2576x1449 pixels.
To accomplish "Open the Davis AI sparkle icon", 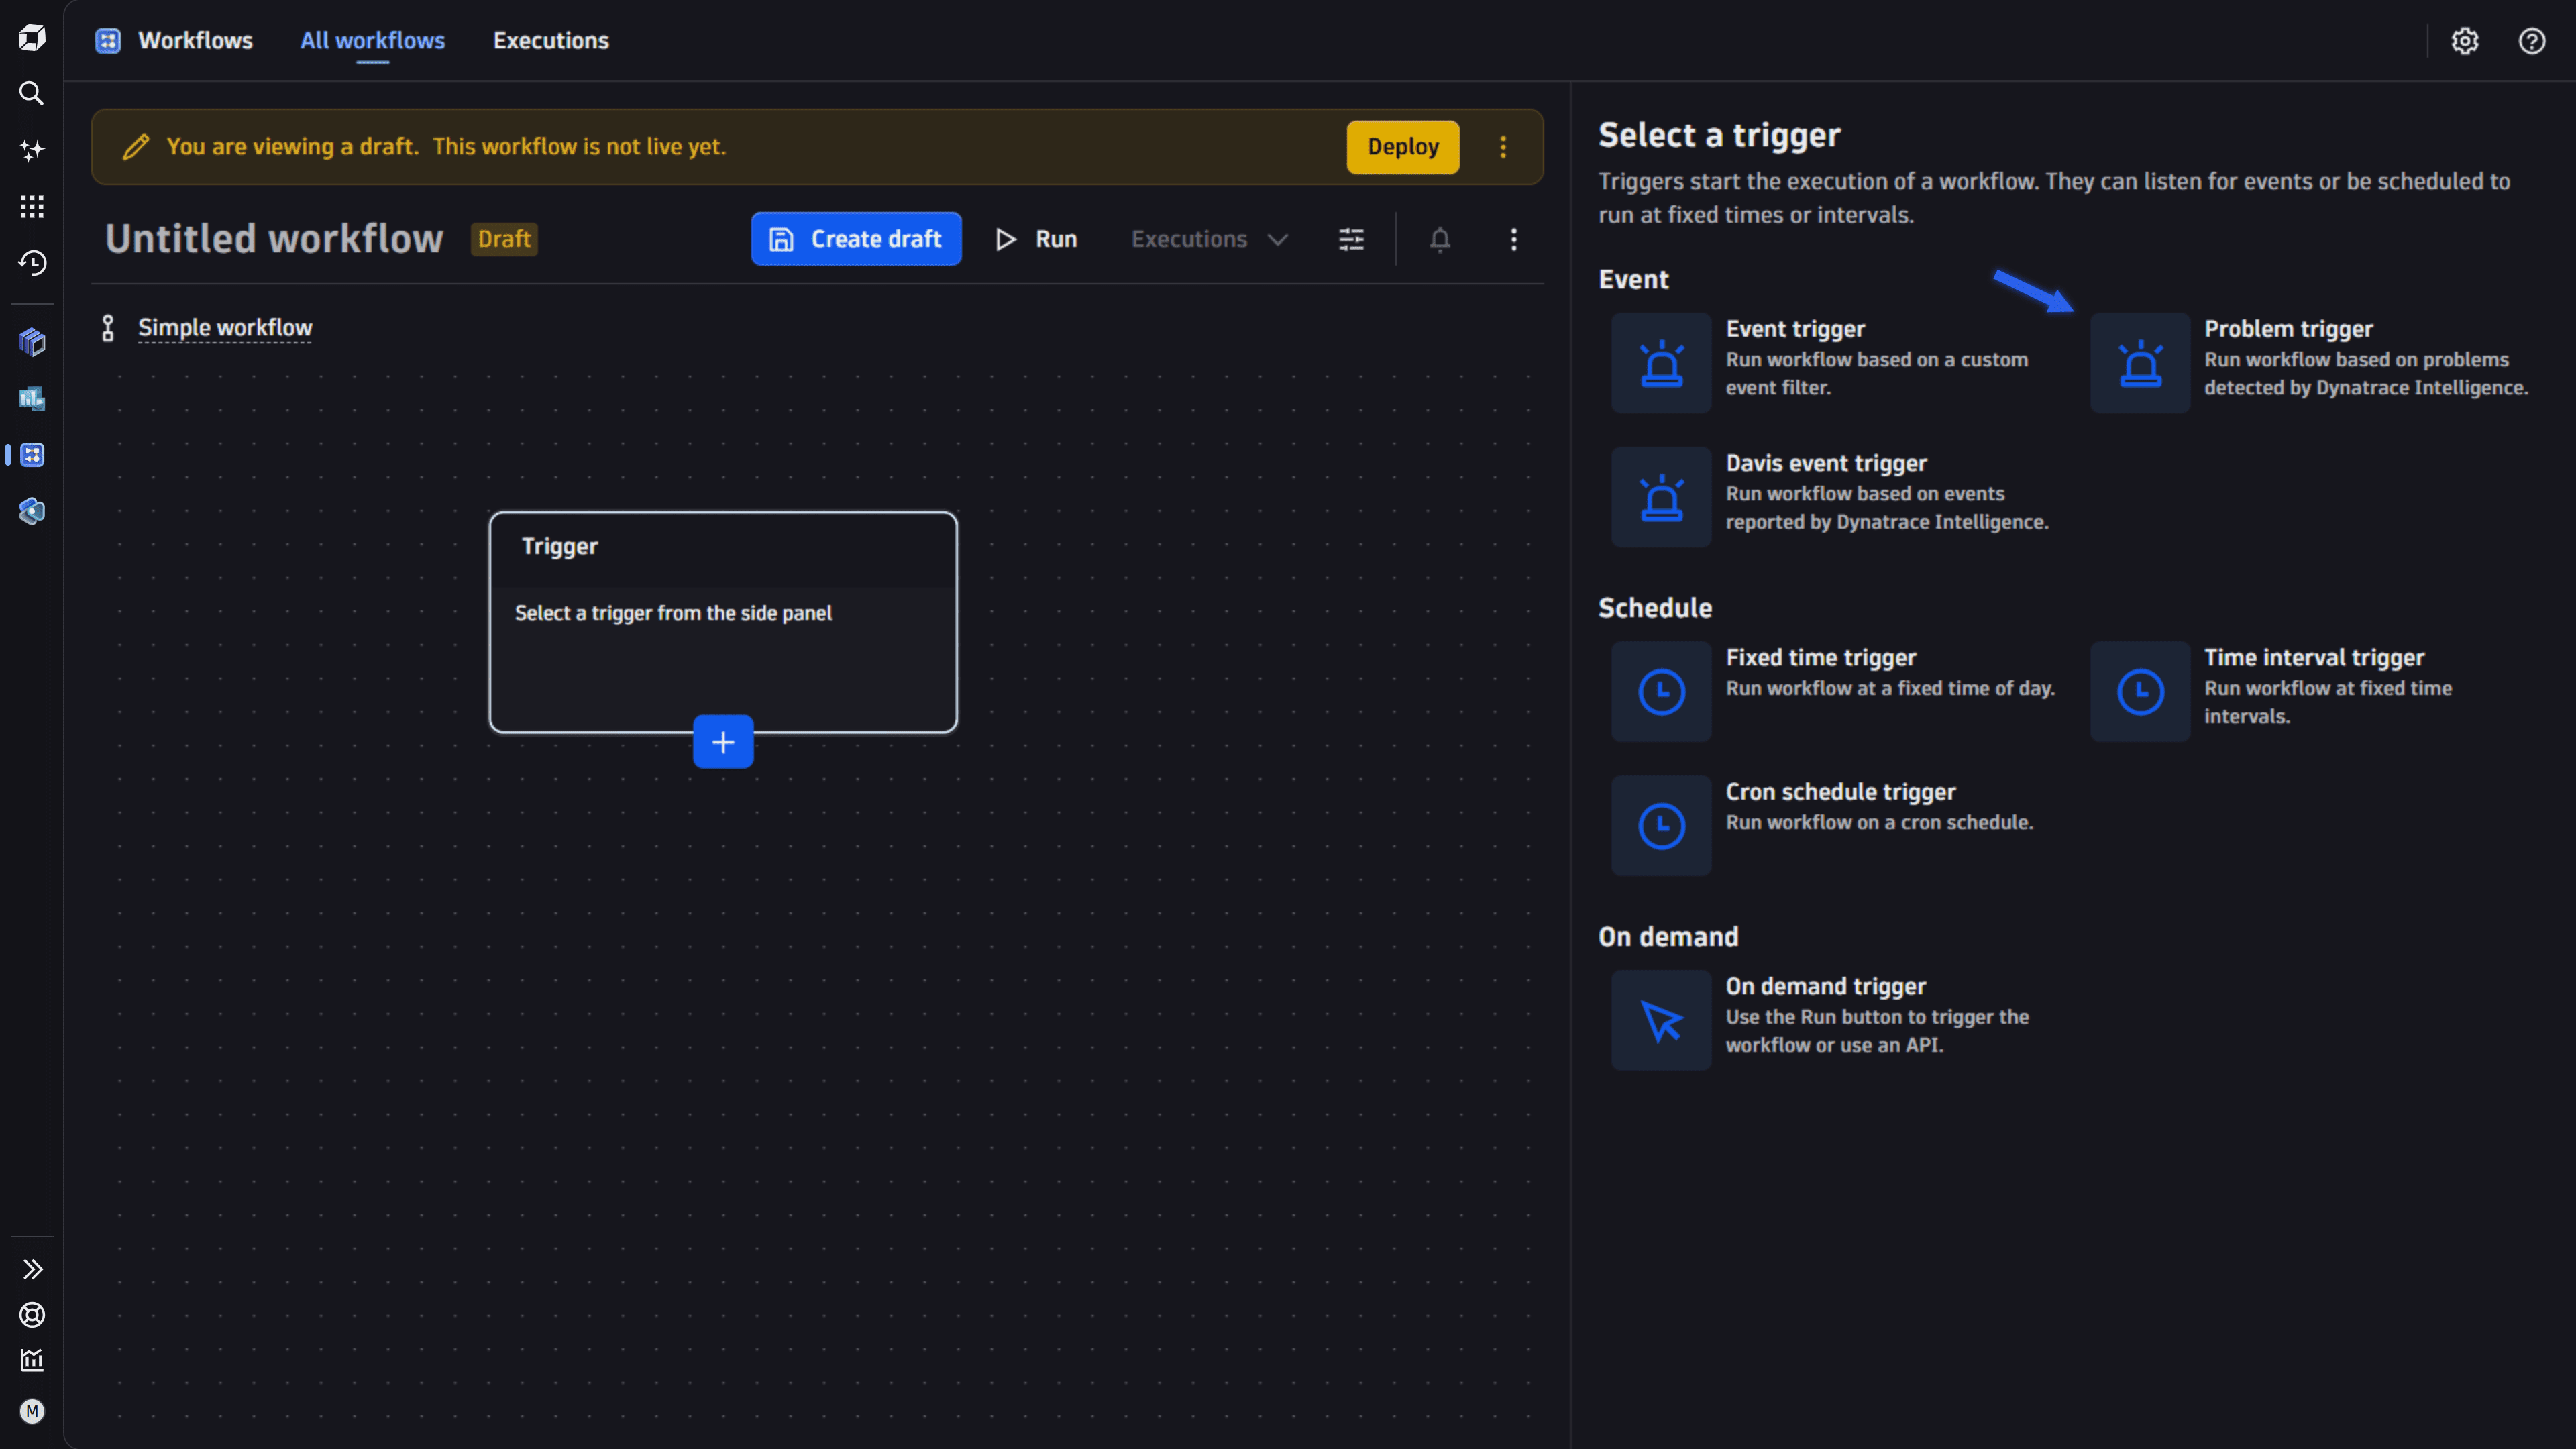I will pyautogui.click(x=32, y=150).
